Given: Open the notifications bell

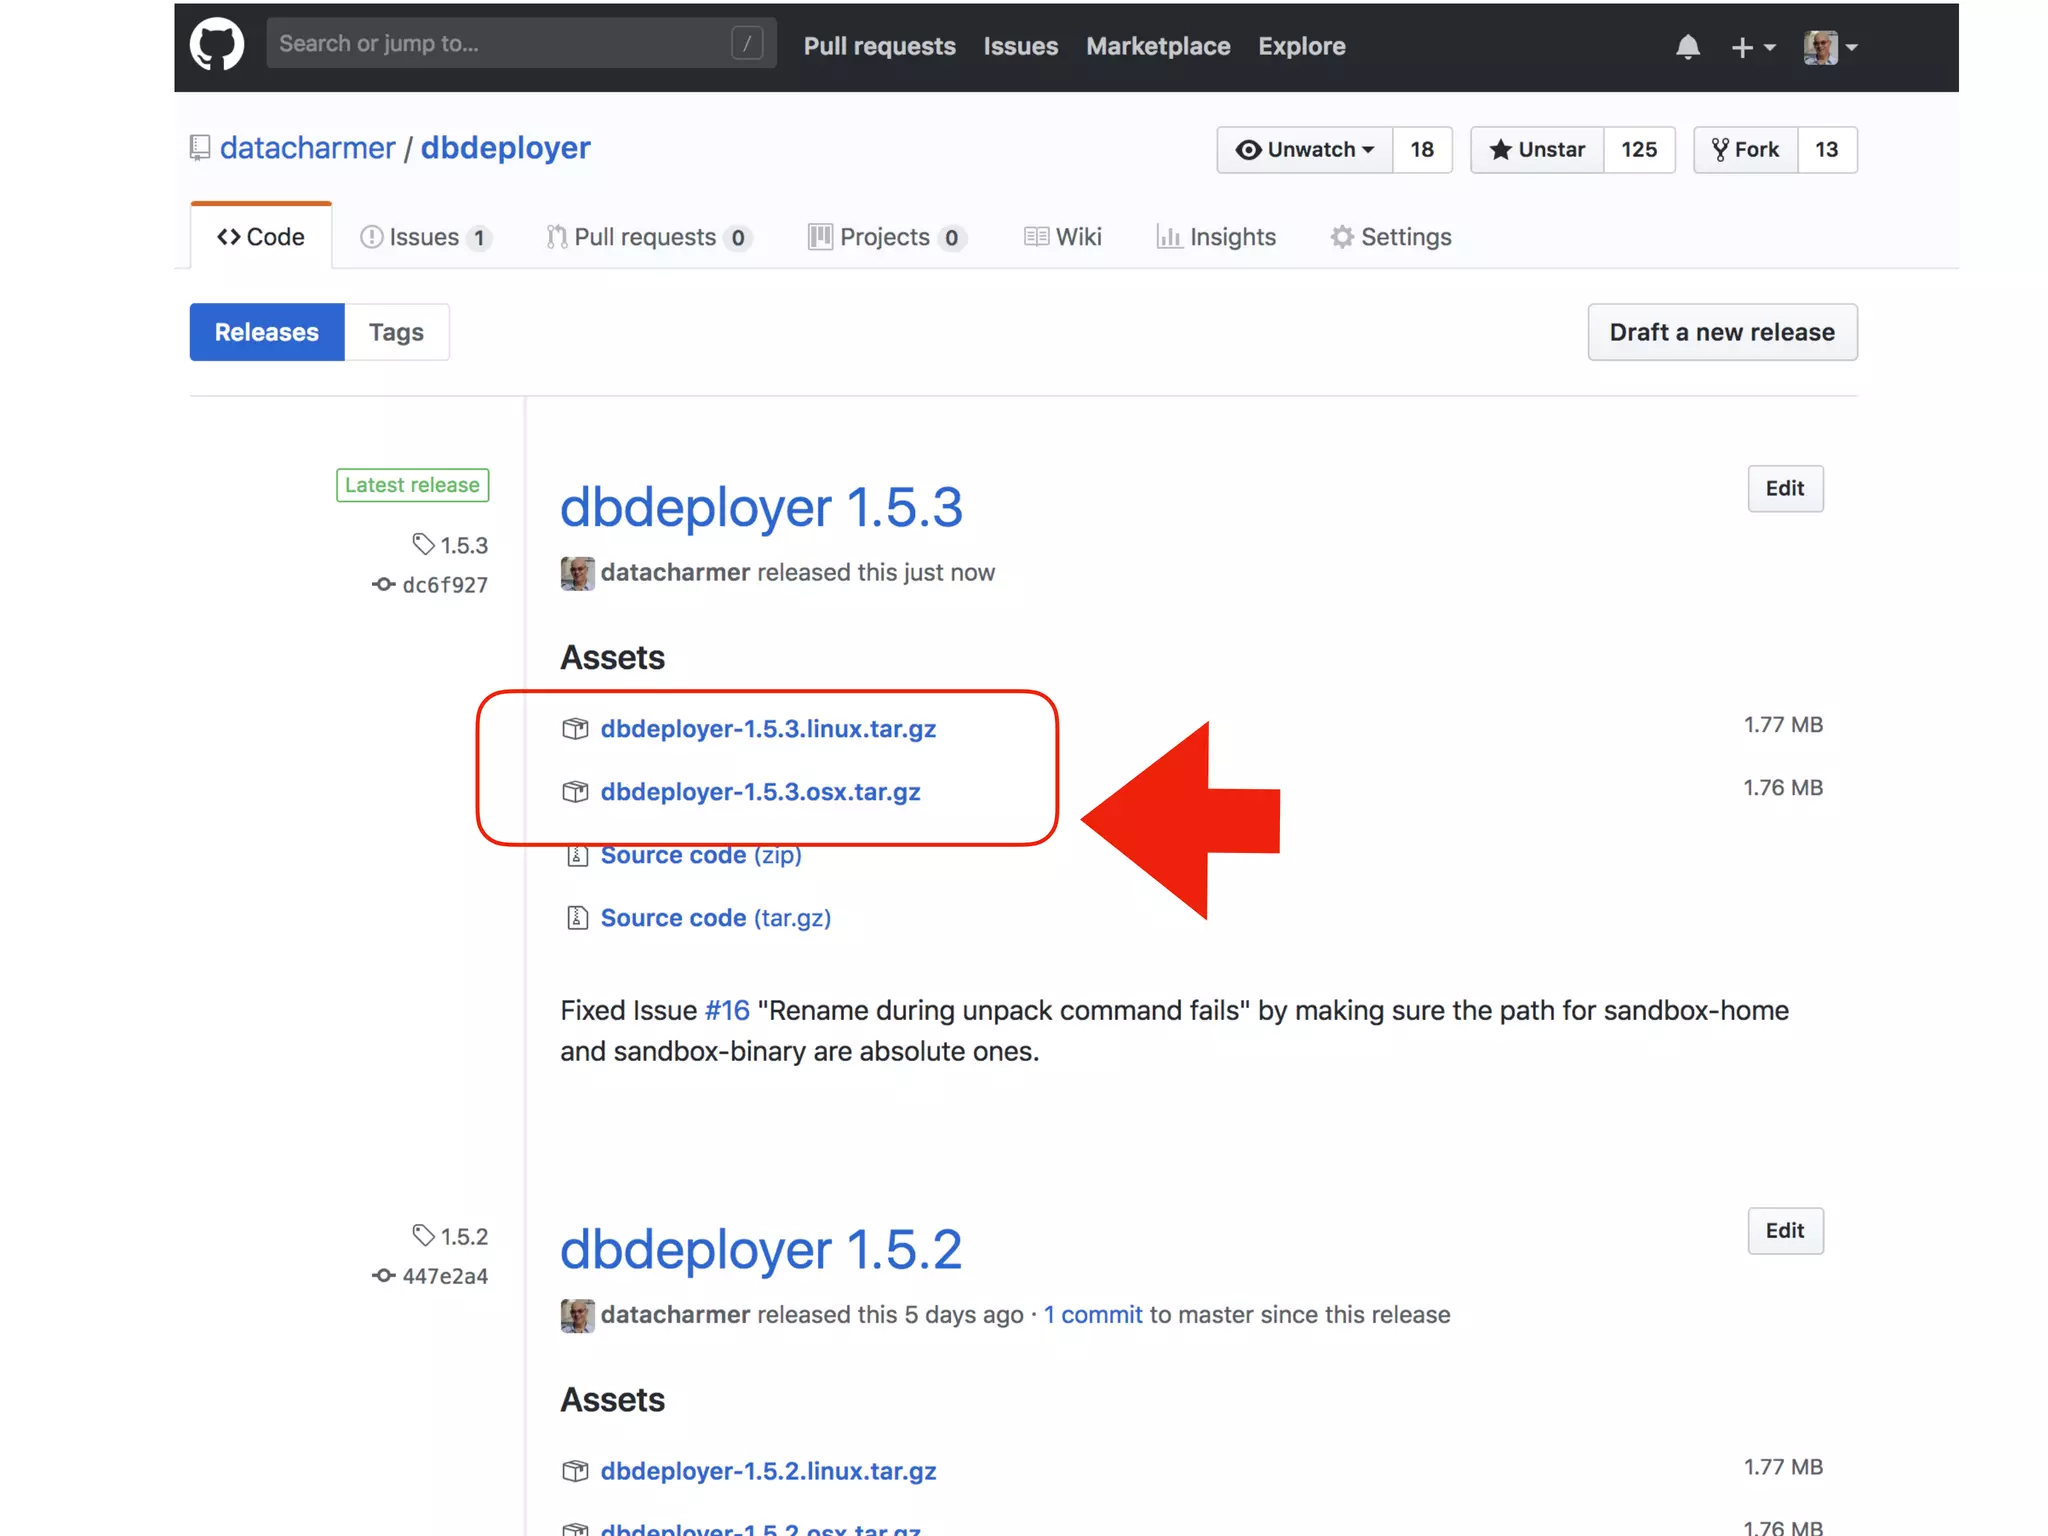Looking at the screenshot, I should click(1687, 47).
